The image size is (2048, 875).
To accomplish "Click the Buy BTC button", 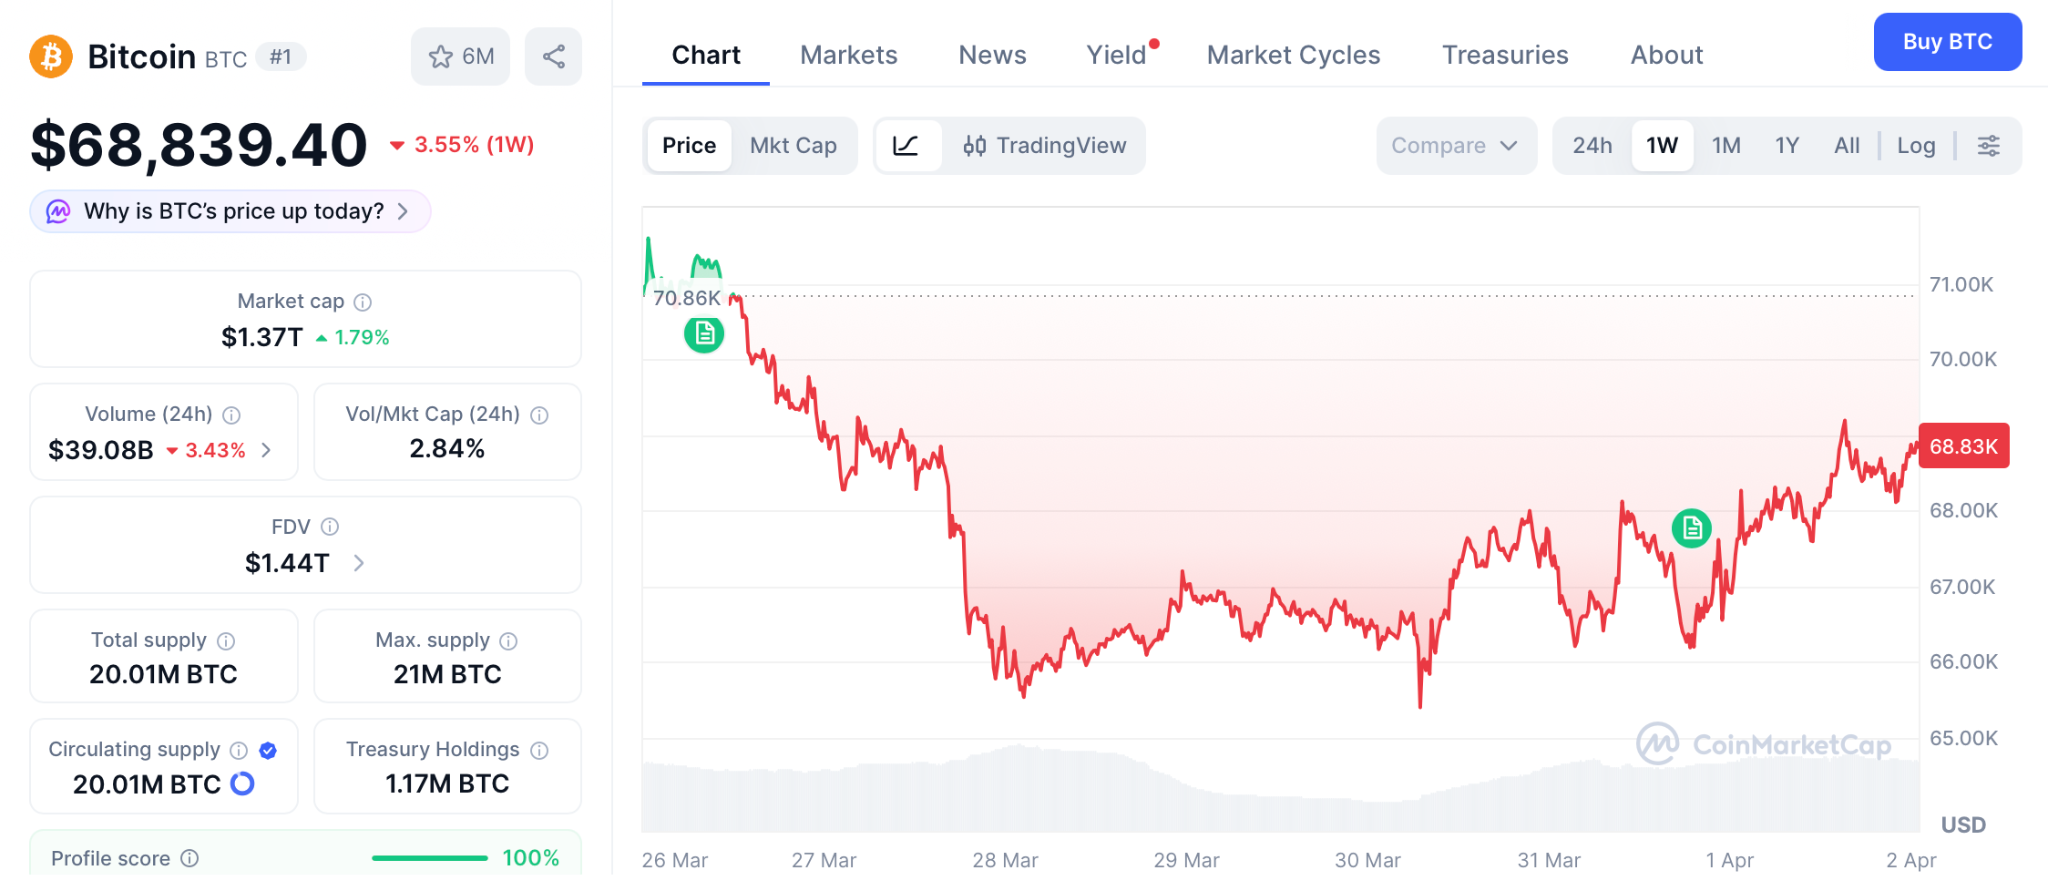I will click(1947, 42).
